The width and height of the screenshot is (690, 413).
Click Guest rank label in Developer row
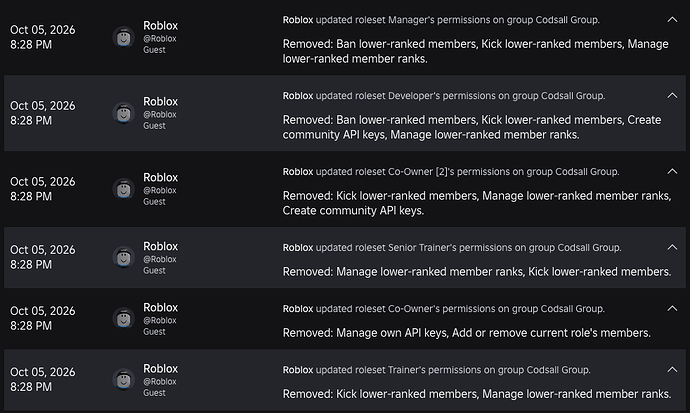154,126
